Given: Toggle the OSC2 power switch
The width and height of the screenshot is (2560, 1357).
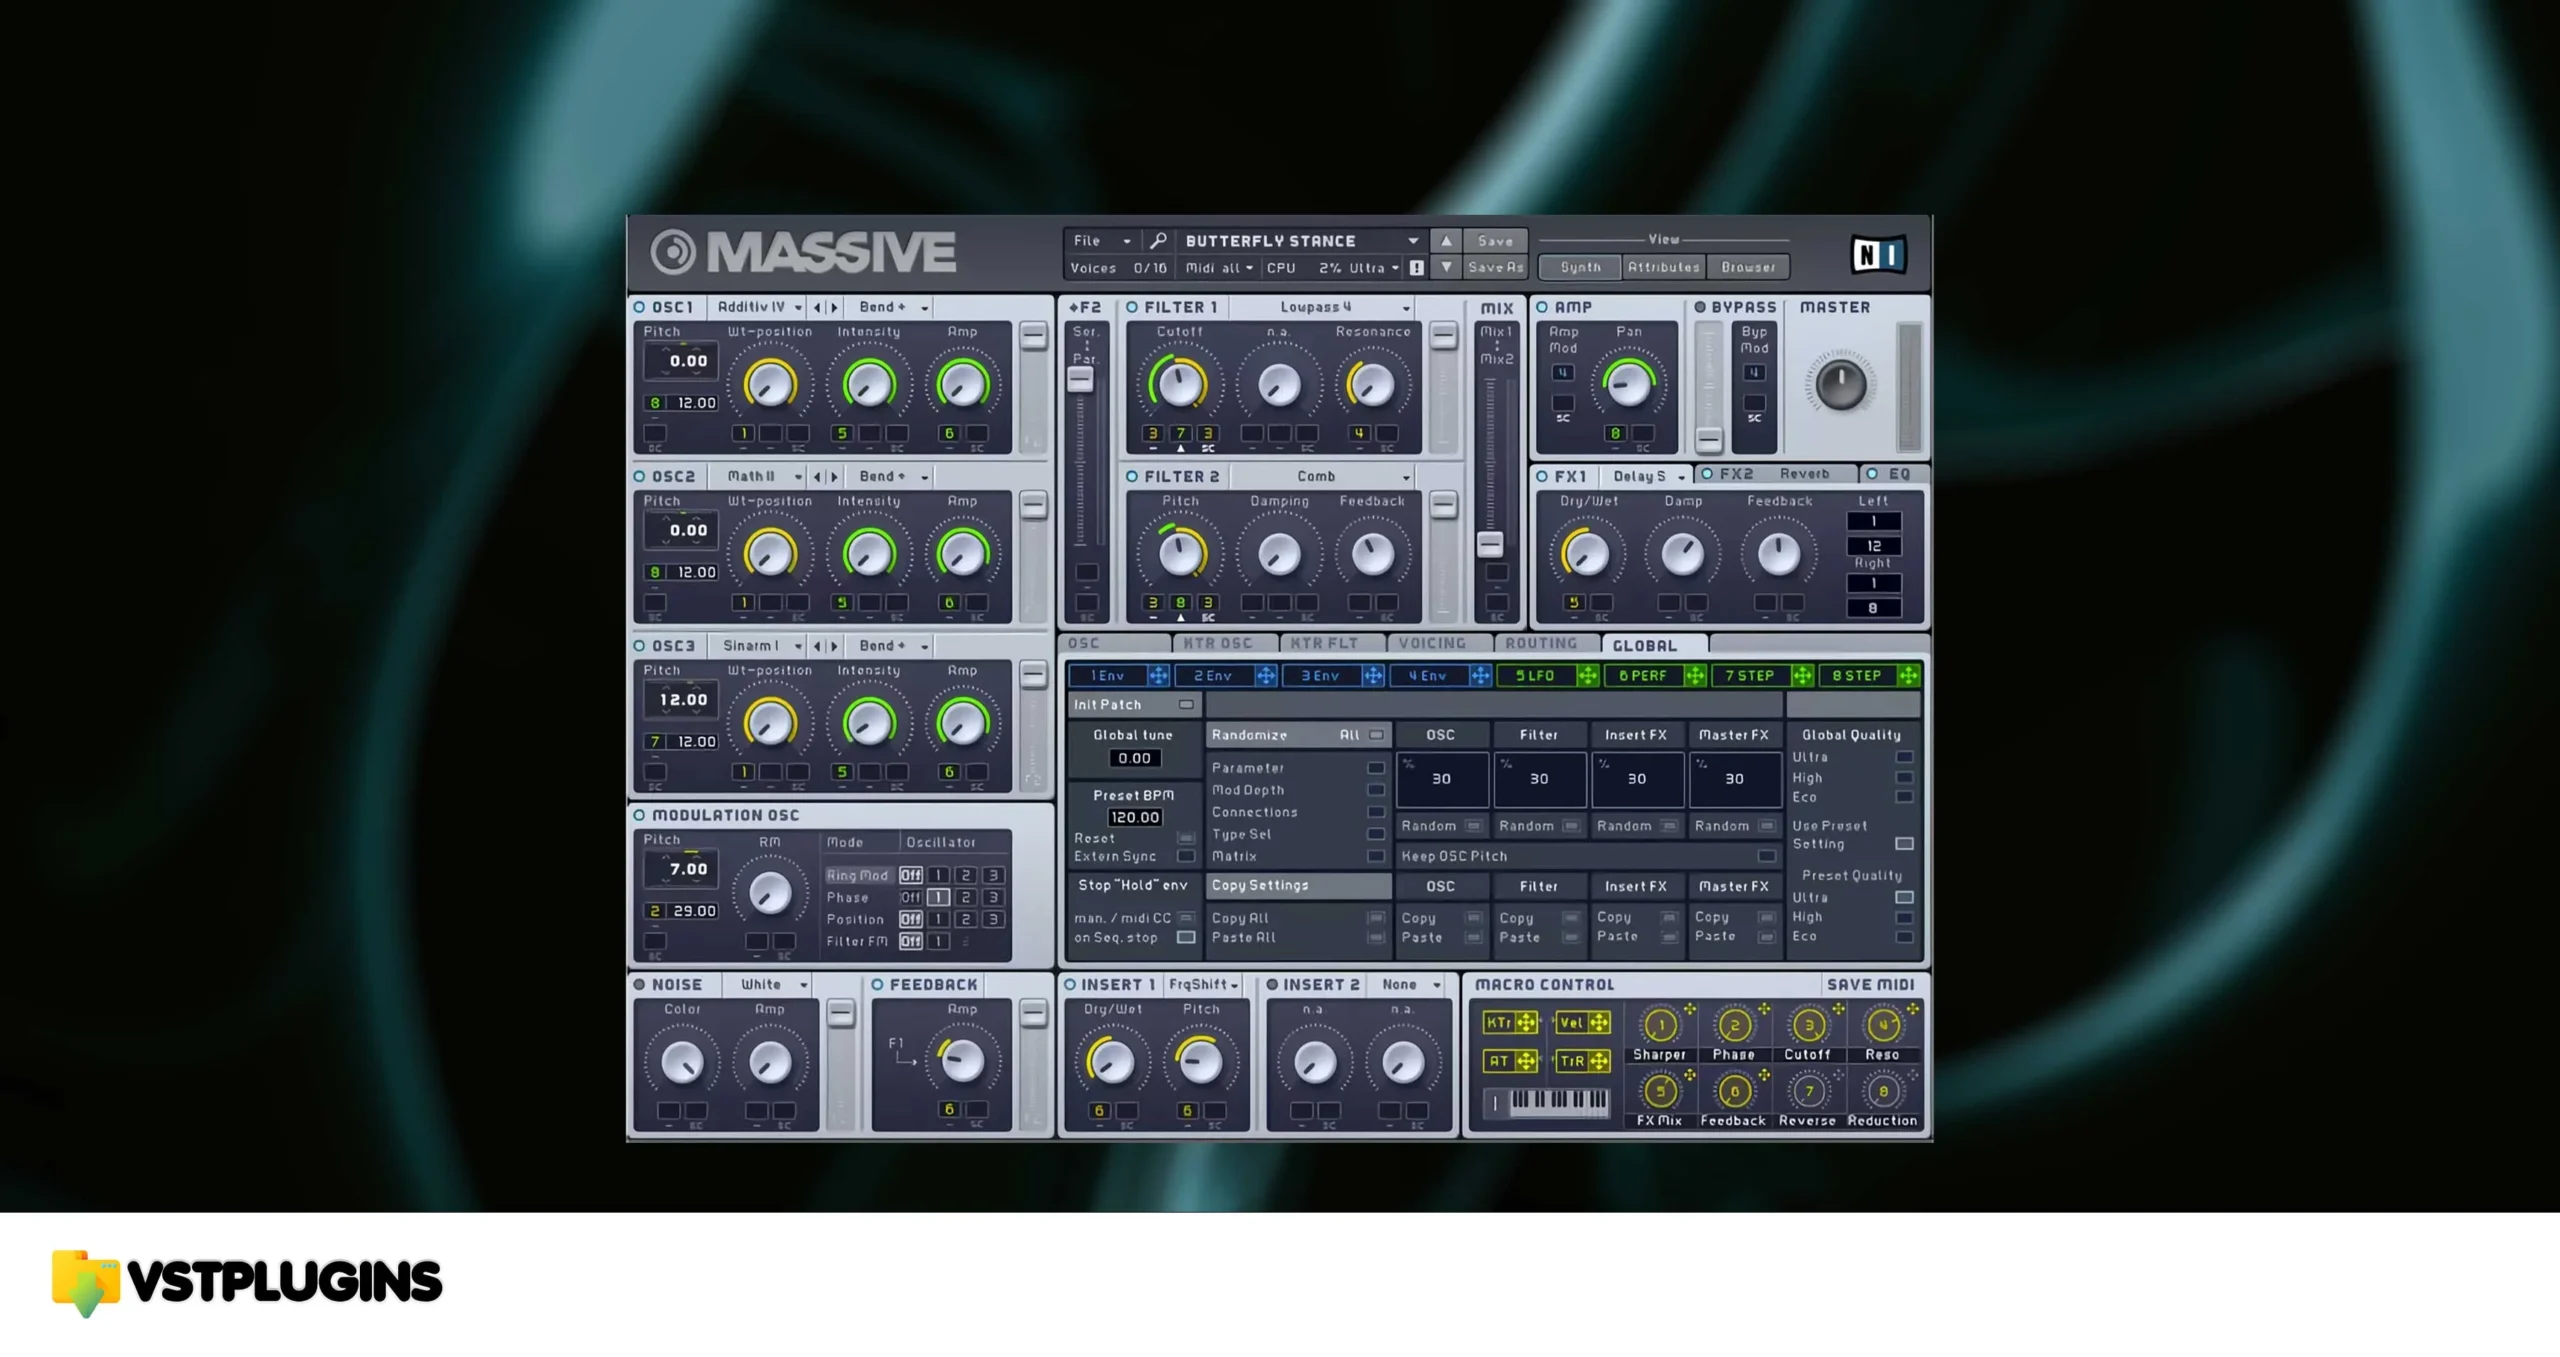Looking at the screenshot, I should pos(640,477).
